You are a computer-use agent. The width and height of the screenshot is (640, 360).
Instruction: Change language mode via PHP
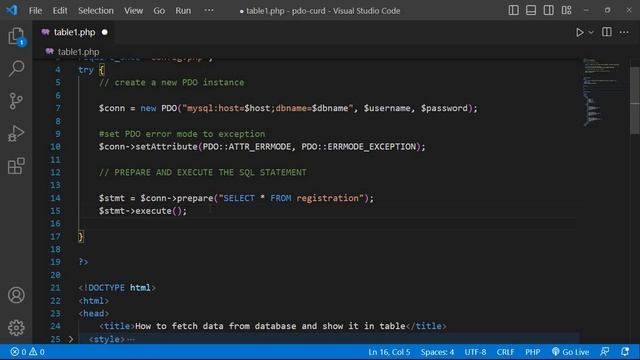tap(533, 352)
